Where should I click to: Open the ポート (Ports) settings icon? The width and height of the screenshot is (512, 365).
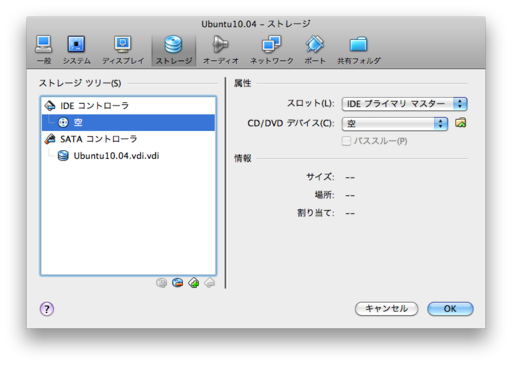click(315, 49)
